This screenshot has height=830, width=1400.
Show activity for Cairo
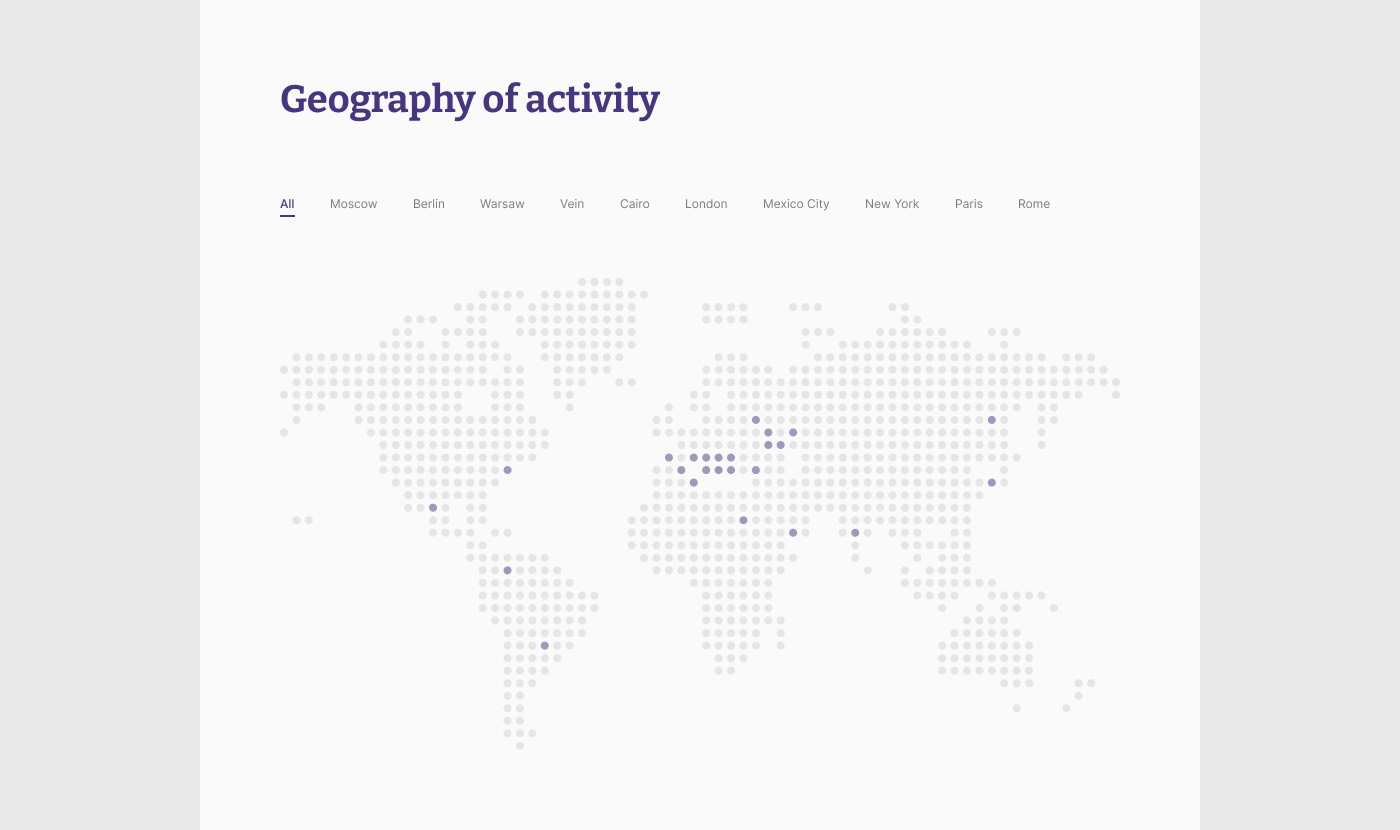point(634,204)
